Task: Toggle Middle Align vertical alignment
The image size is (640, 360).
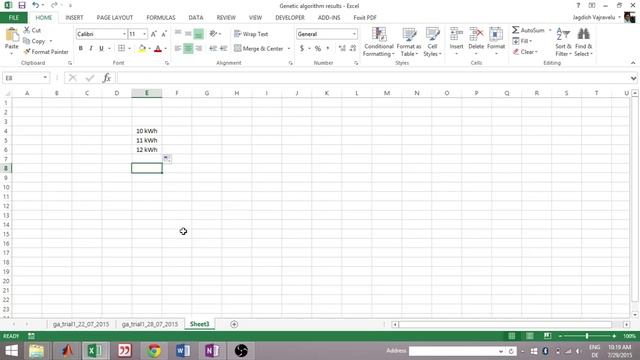Action: tap(188, 34)
